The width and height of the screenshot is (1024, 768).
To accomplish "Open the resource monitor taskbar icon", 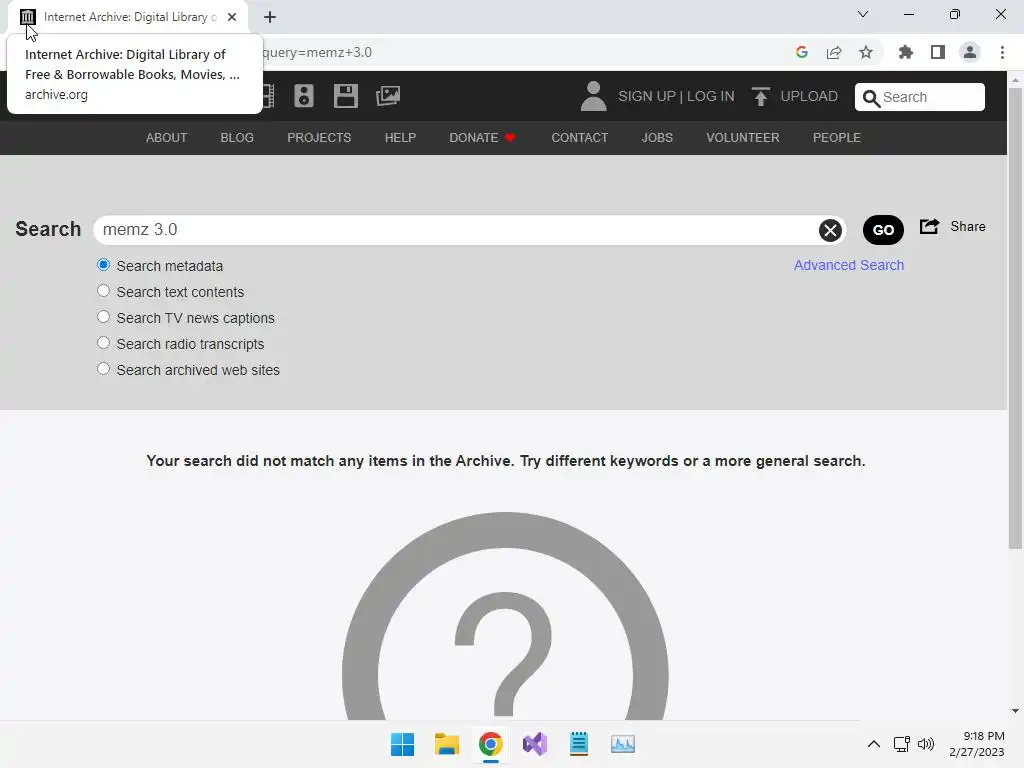I will pyautogui.click(x=622, y=744).
